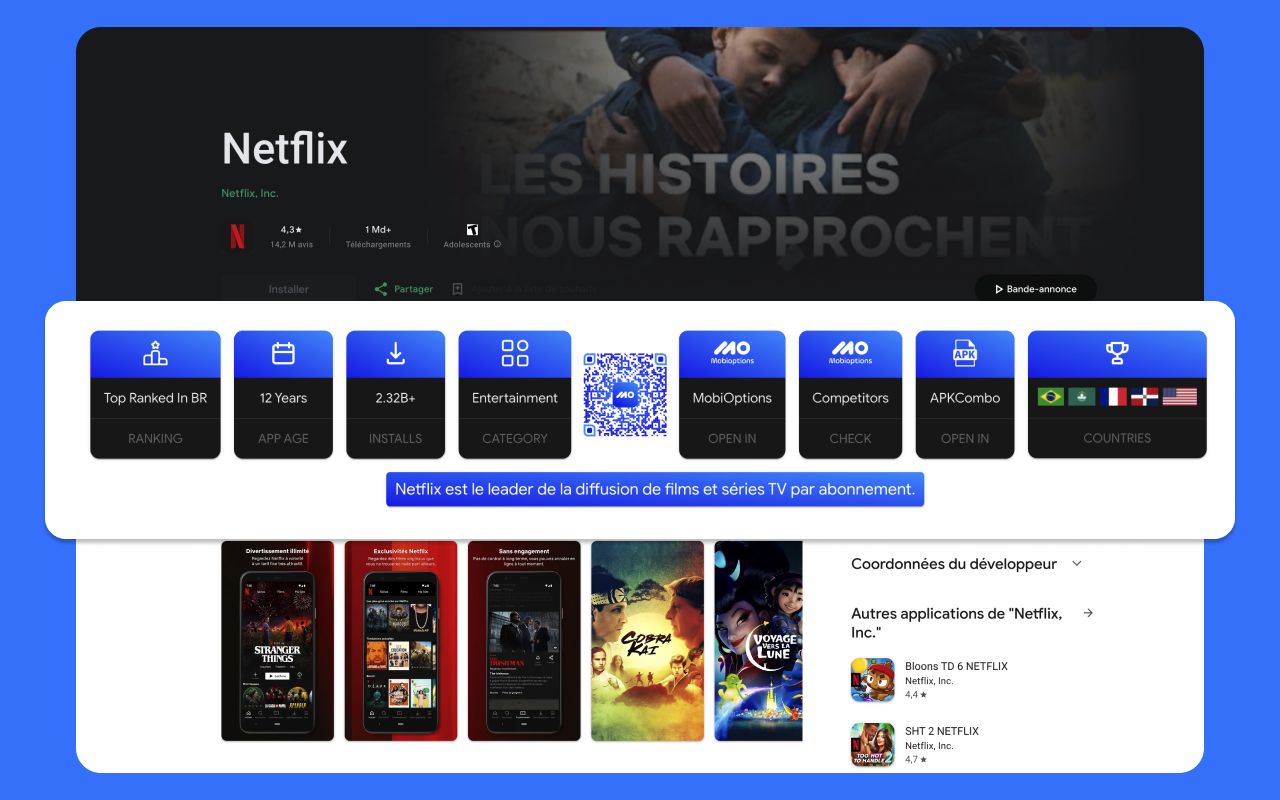Open the Cobra Kai screenshot

(x=647, y=641)
